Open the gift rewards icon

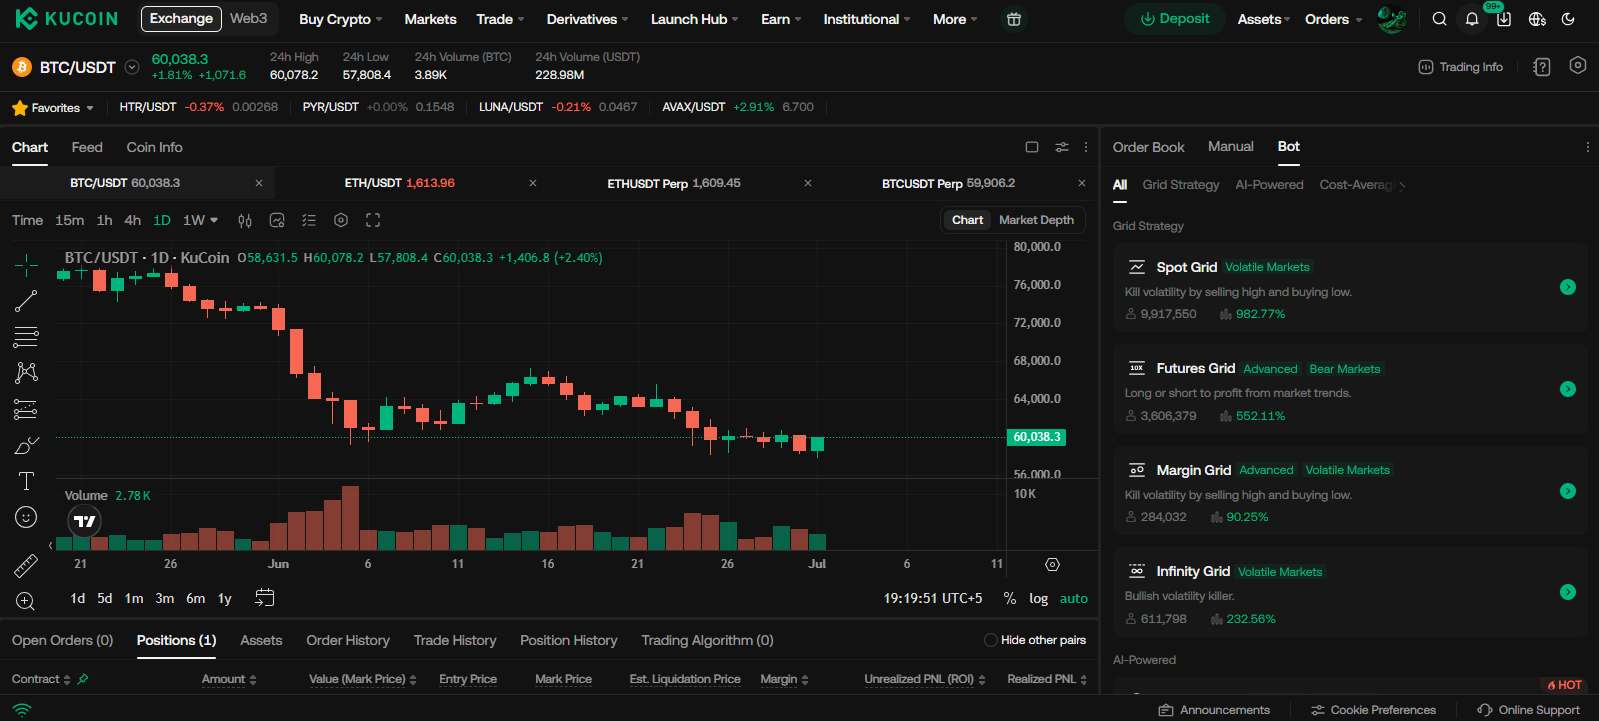pyautogui.click(x=1013, y=19)
